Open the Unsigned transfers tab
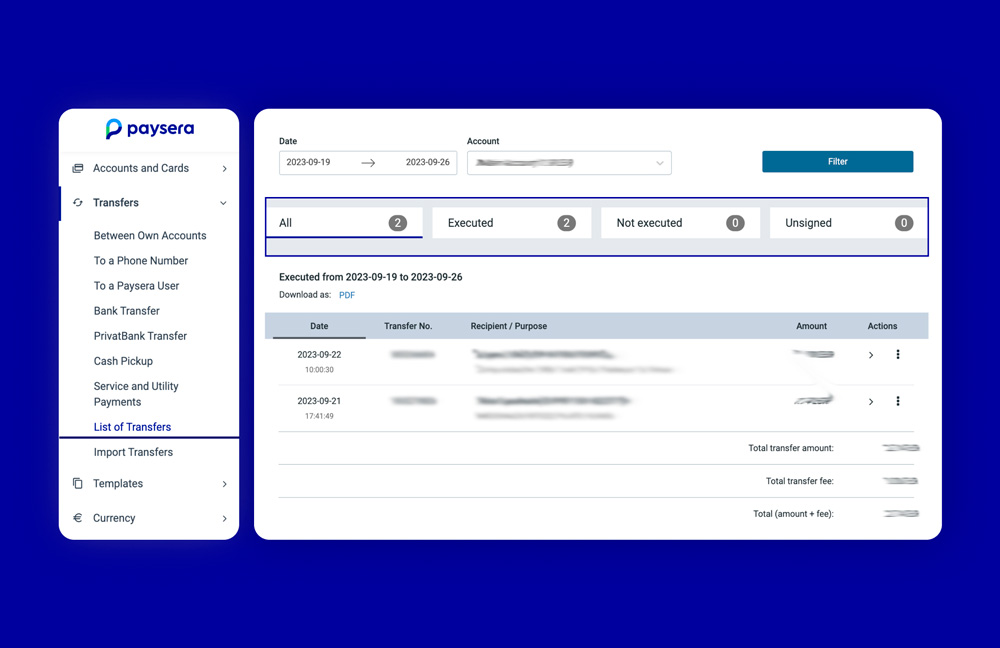 [846, 222]
